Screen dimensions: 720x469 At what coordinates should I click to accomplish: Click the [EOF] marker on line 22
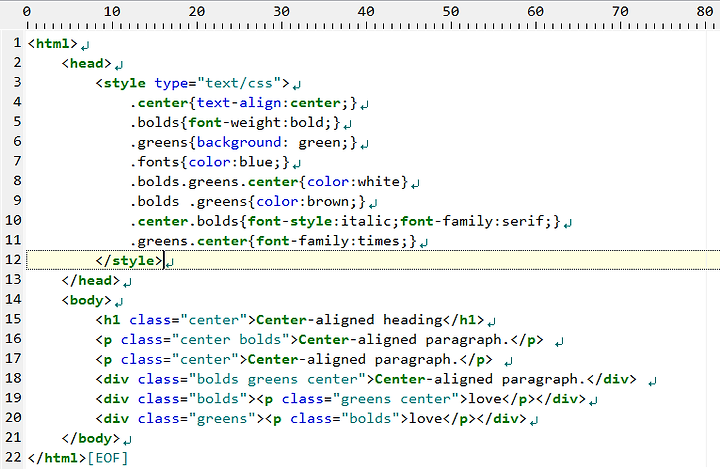click(x=107, y=458)
